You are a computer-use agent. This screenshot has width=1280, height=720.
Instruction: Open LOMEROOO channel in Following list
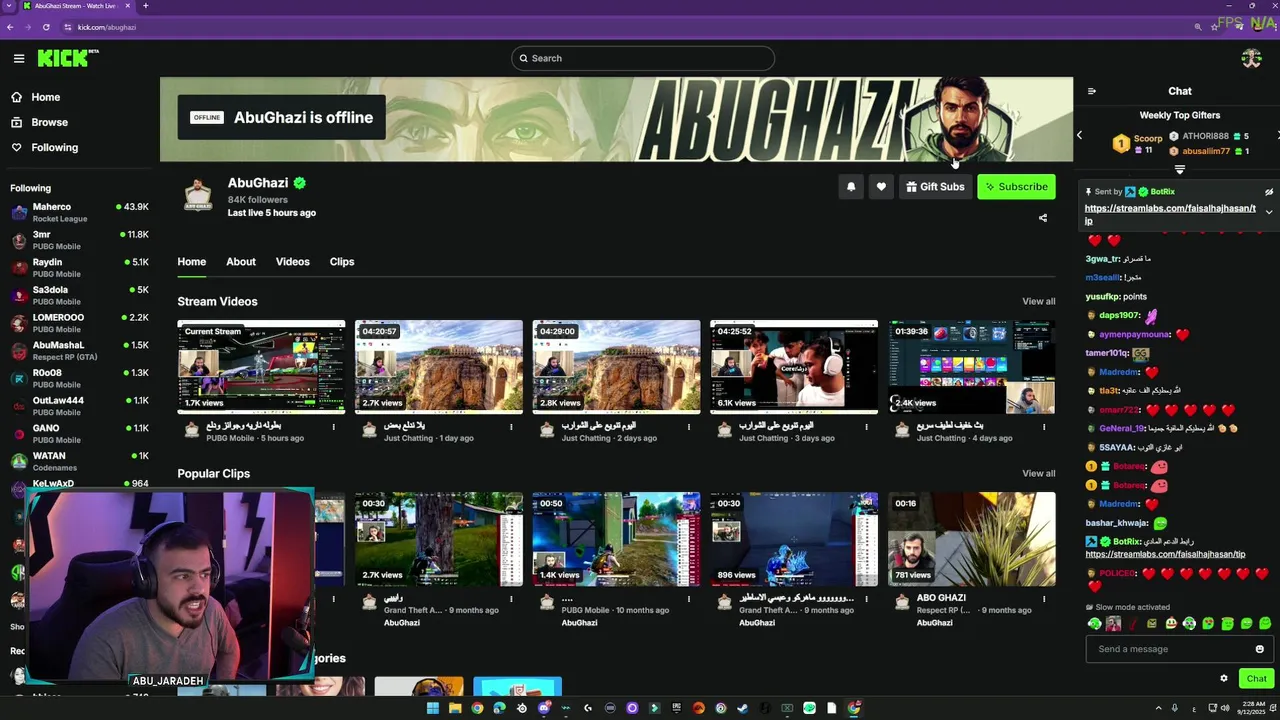[80, 323]
